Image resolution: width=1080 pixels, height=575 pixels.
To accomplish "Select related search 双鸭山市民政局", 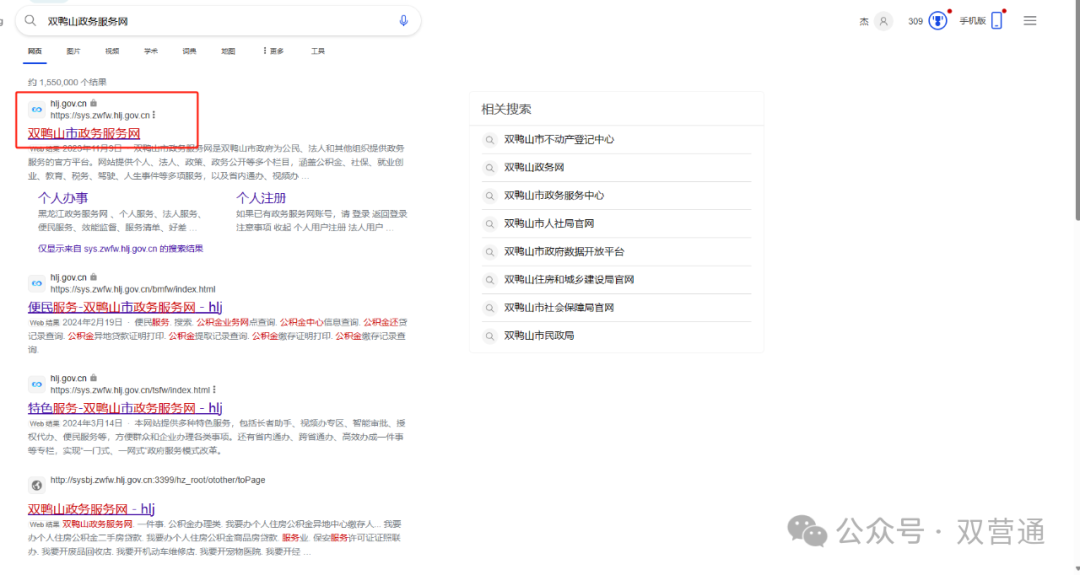I will [x=539, y=336].
